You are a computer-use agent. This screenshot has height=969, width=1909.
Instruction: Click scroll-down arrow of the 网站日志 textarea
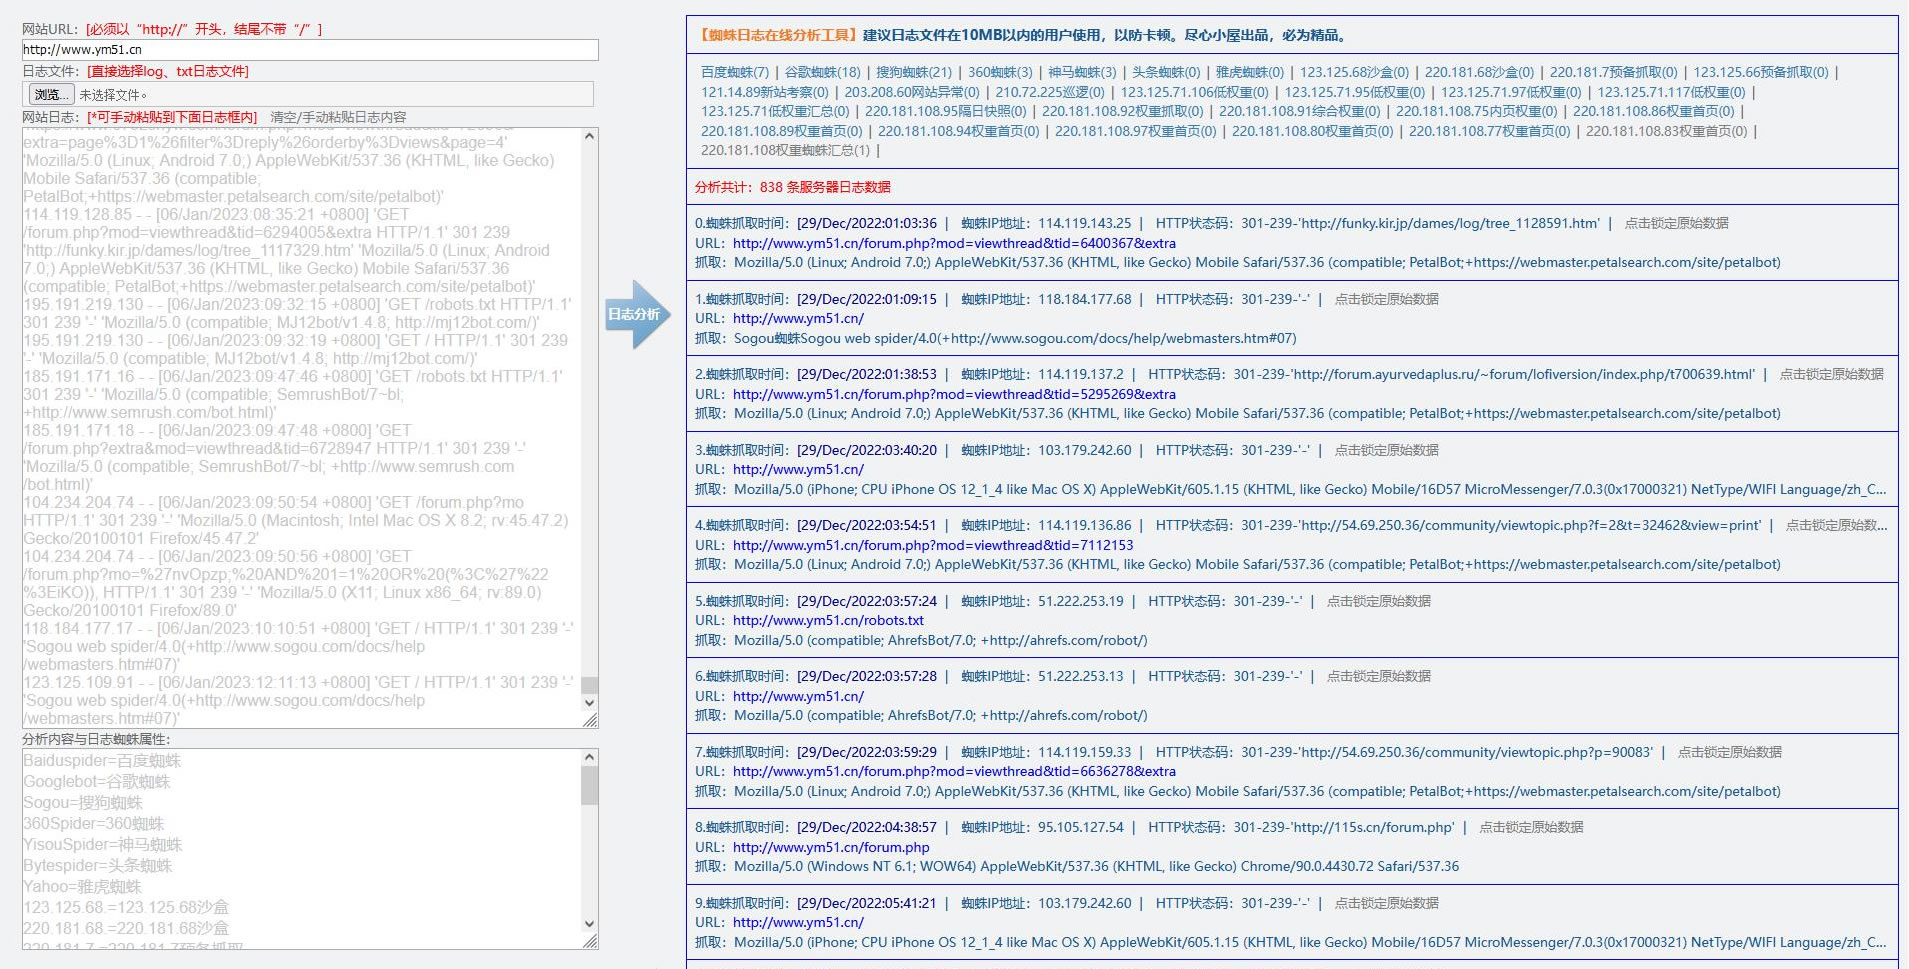tap(589, 702)
